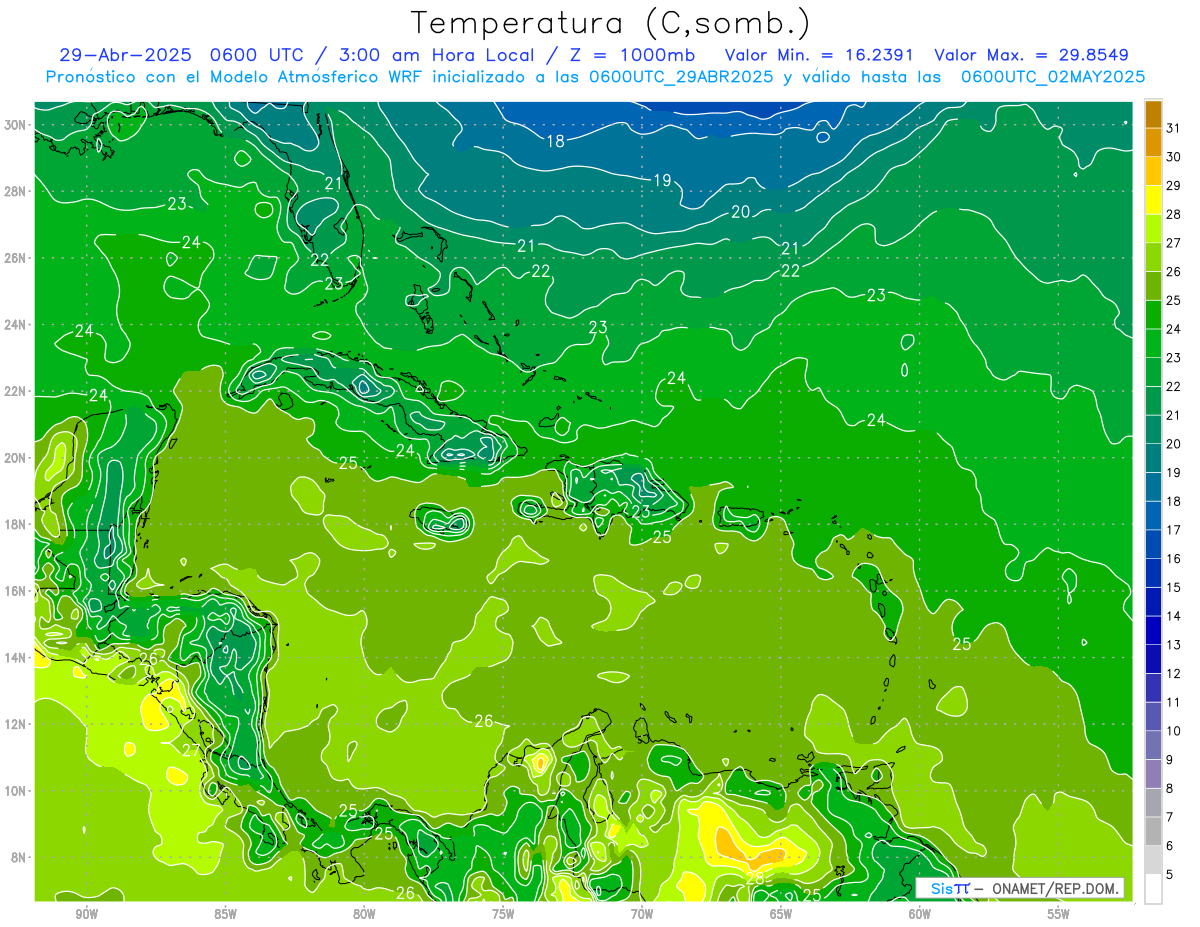Click the '26N' latitude axis label
1200x927 pixels.
pyautogui.click(x=16, y=258)
